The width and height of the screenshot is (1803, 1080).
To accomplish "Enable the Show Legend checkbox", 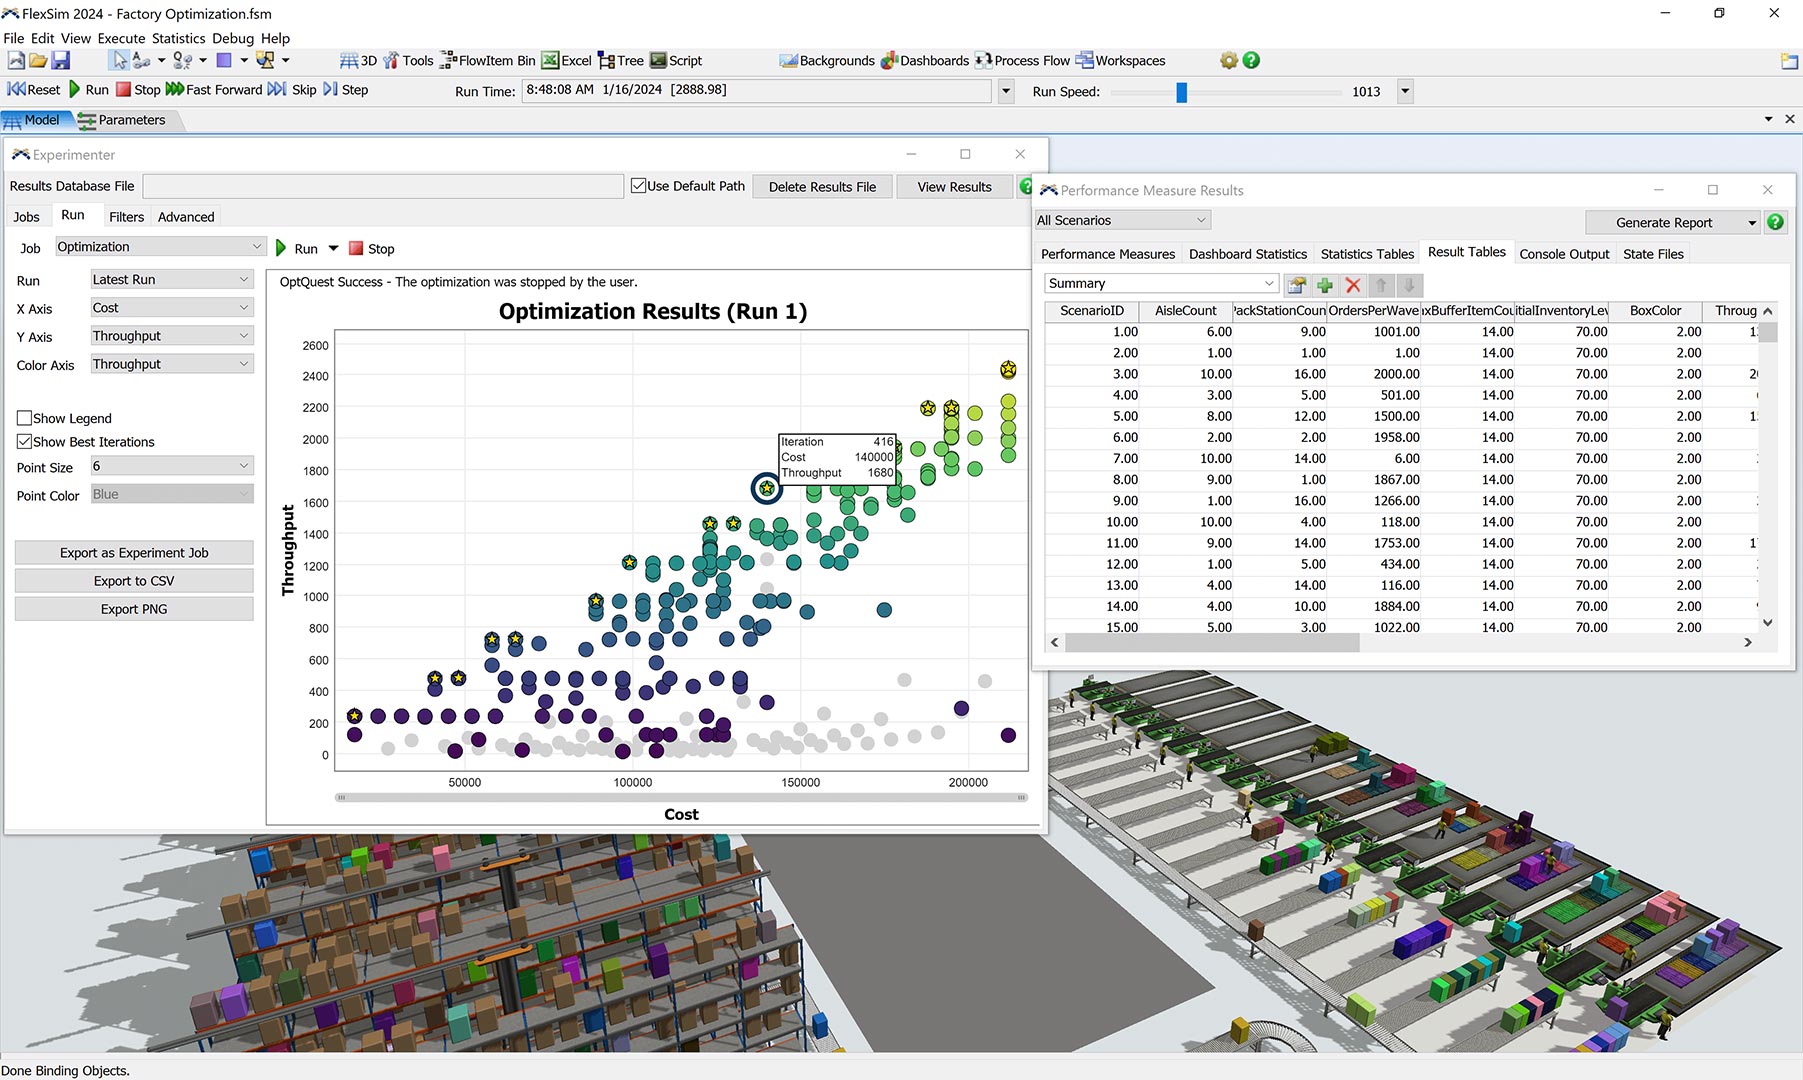I will pos(25,418).
